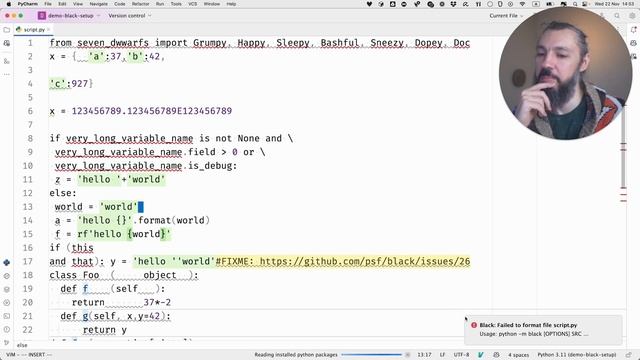Screen dimensions: 640x360
Task: Open the Current File run configuration dropdown
Action: [506, 16]
